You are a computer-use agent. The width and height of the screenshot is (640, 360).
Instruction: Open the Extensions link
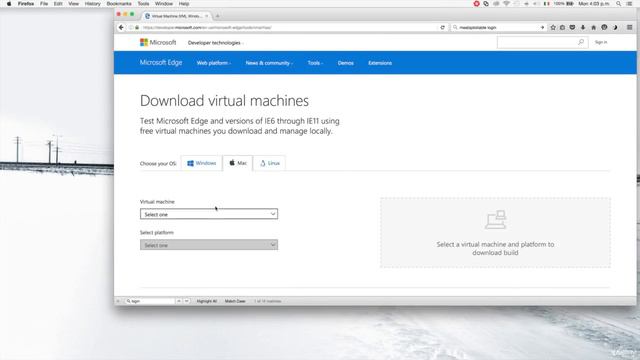pyautogui.click(x=380, y=63)
